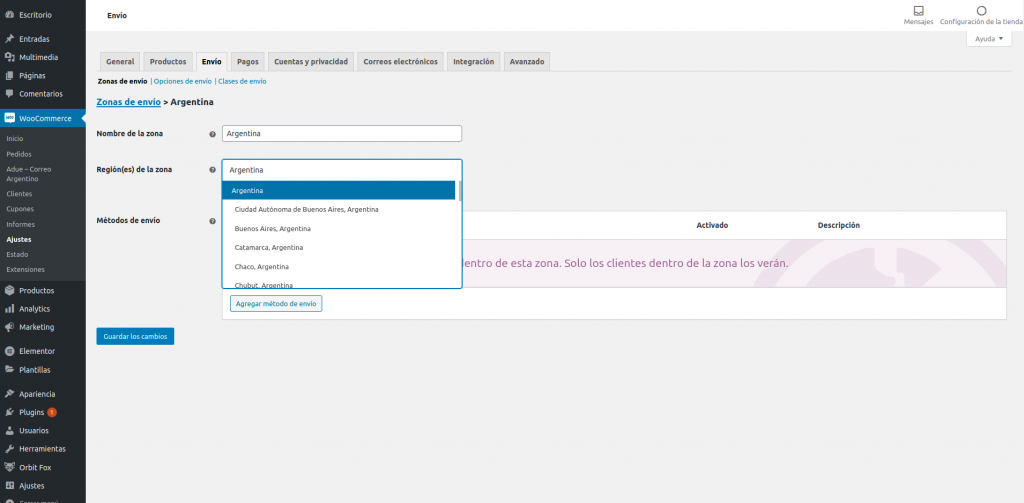Image resolution: width=1024 pixels, height=503 pixels.
Task: Click the region dropdown list scrollbar
Action: coord(460,191)
